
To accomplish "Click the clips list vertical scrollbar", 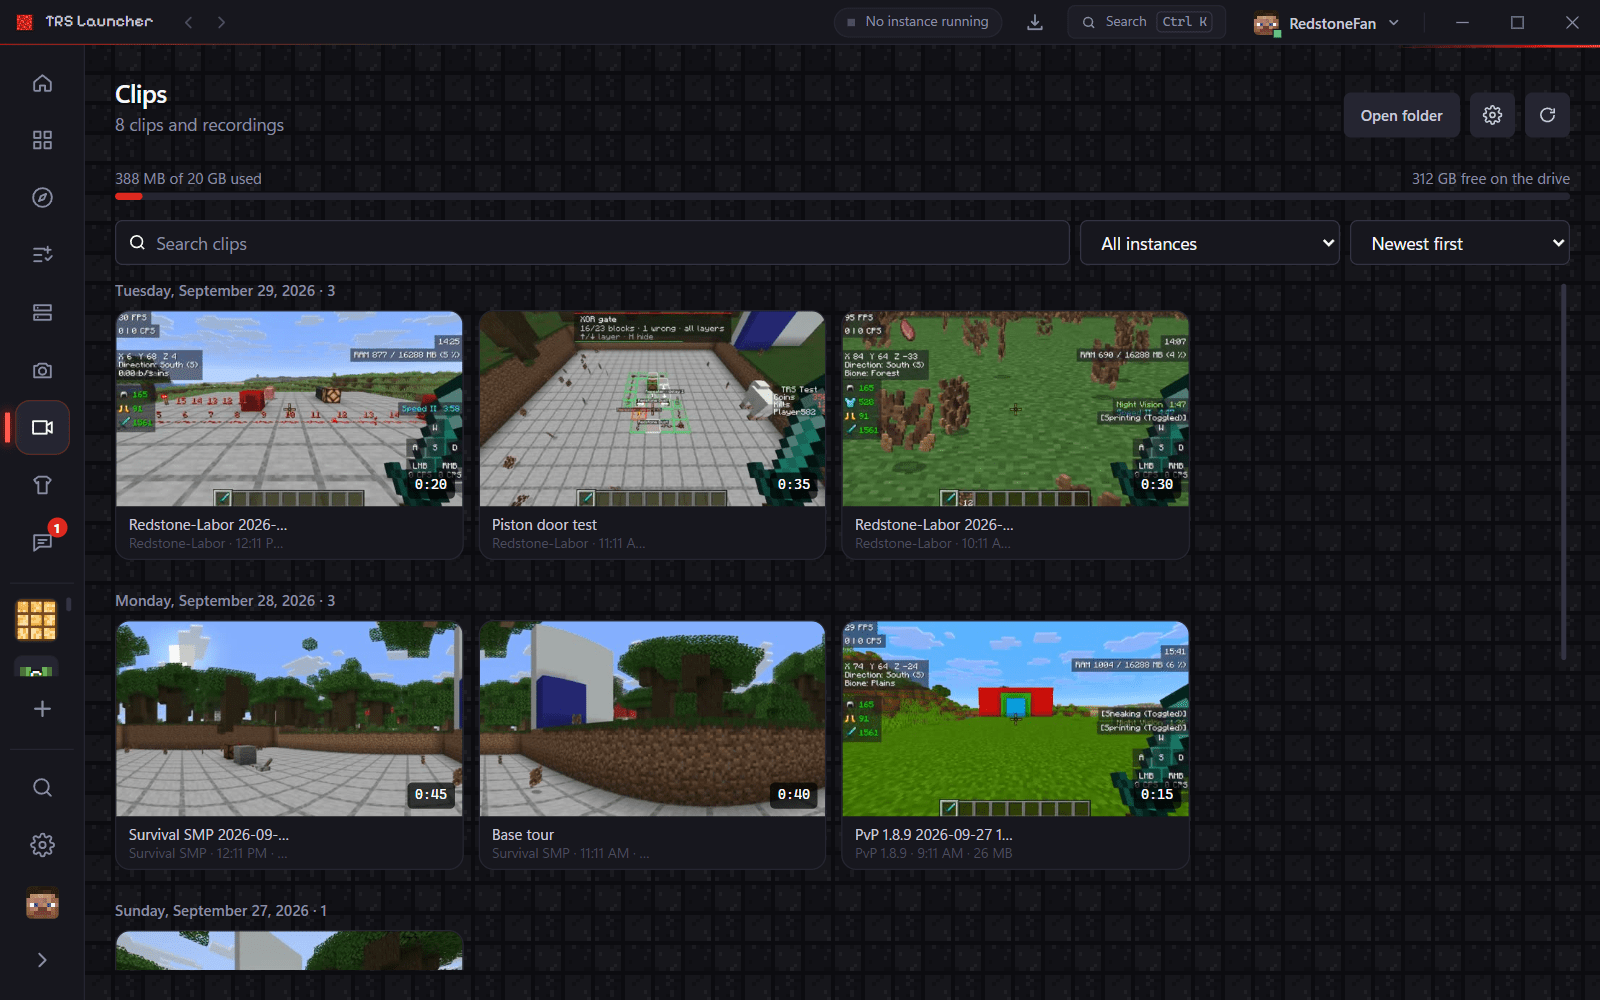I will 1565,472.
